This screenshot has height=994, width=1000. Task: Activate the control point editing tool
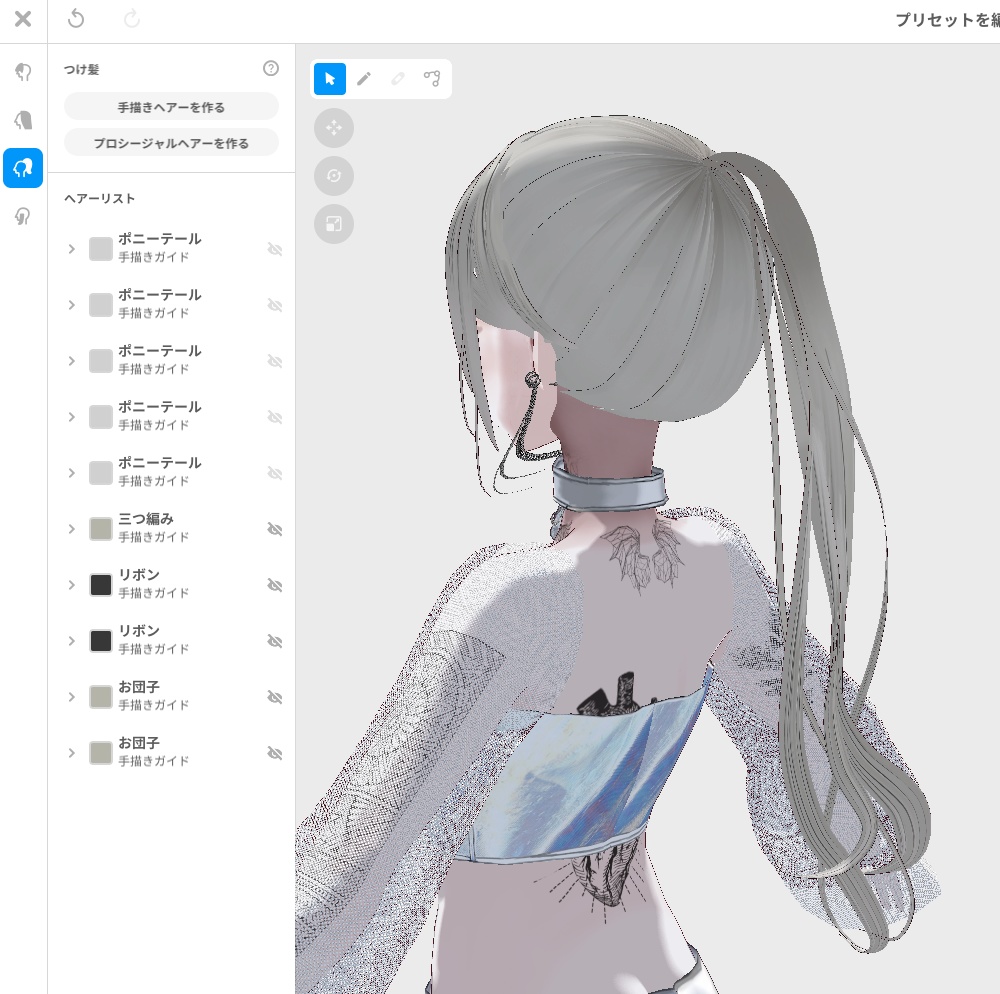[x=433, y=79]
